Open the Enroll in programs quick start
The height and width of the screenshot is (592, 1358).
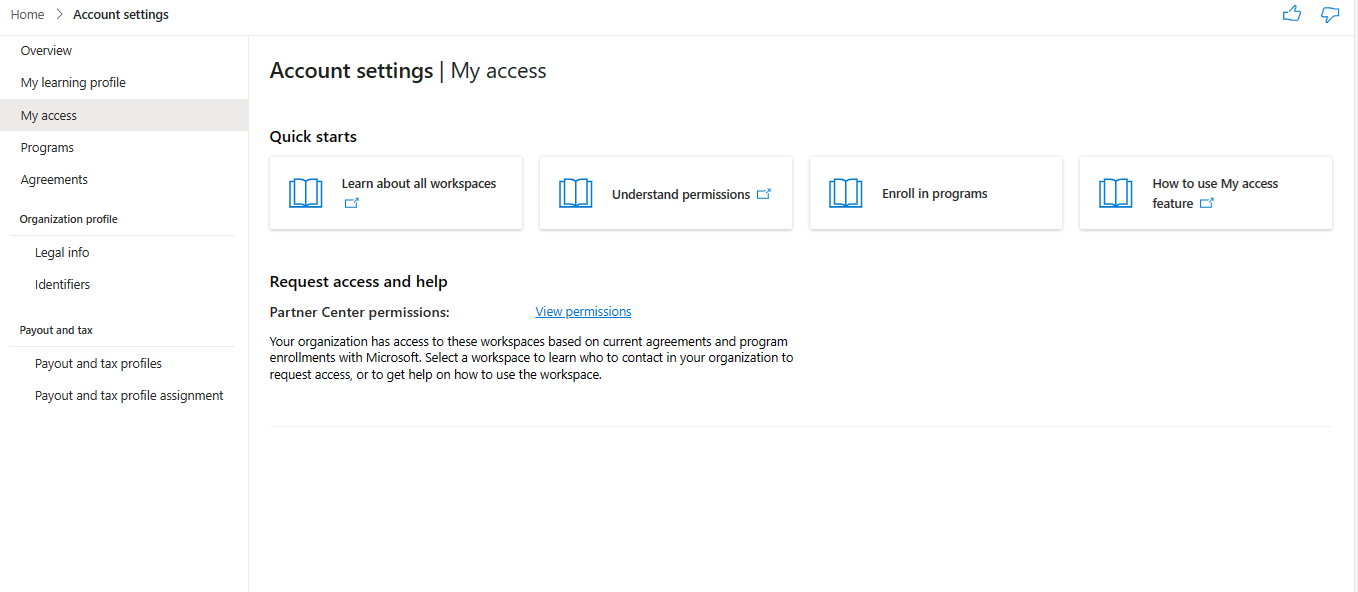(x=935, y=194)
